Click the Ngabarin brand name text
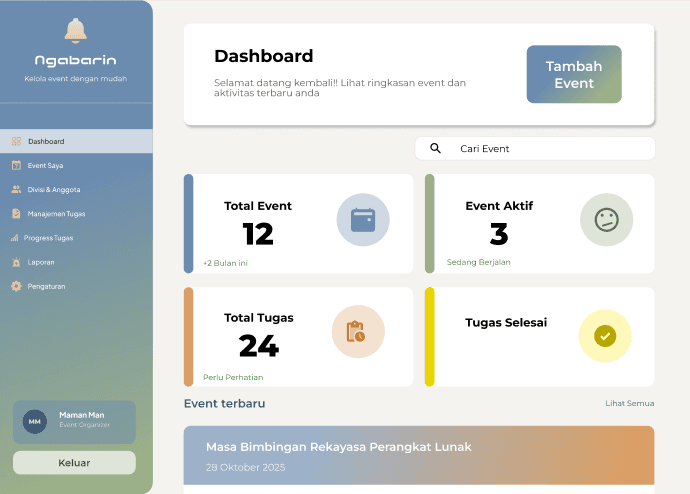The width and height of the screenshot is (690, 494). click(76, 60)
